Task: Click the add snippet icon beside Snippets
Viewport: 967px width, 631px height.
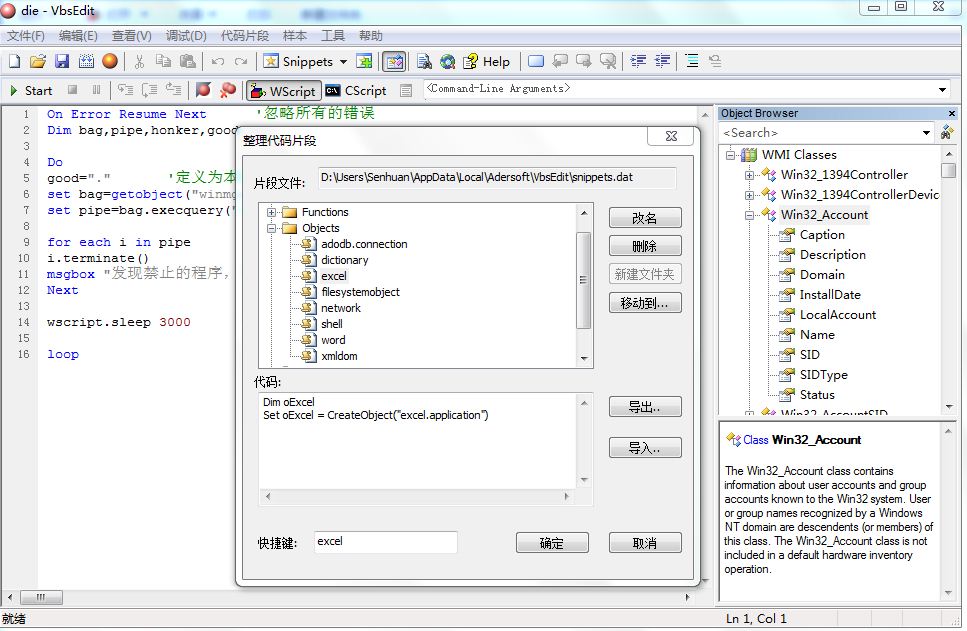Action: 364,61
